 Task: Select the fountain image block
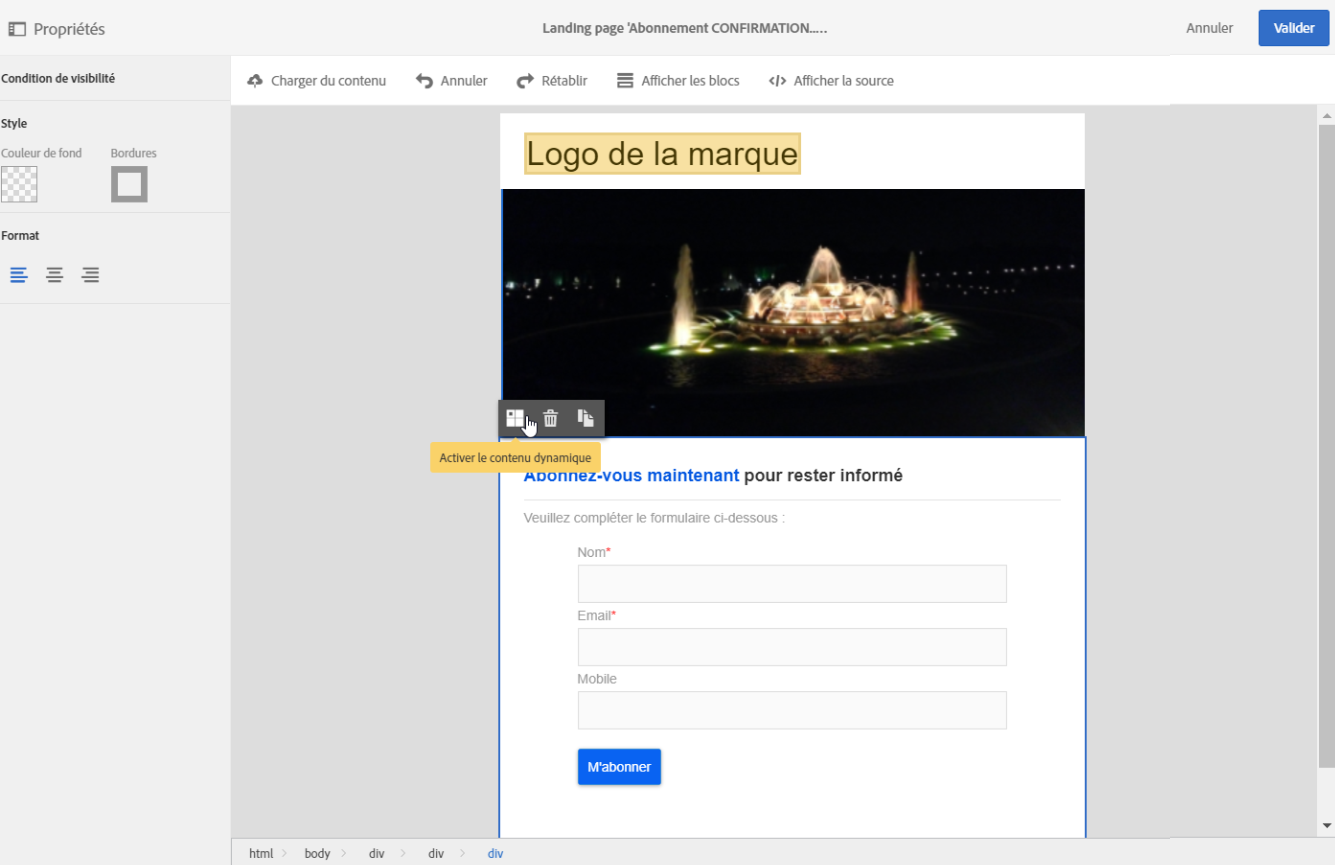point(792,312)
